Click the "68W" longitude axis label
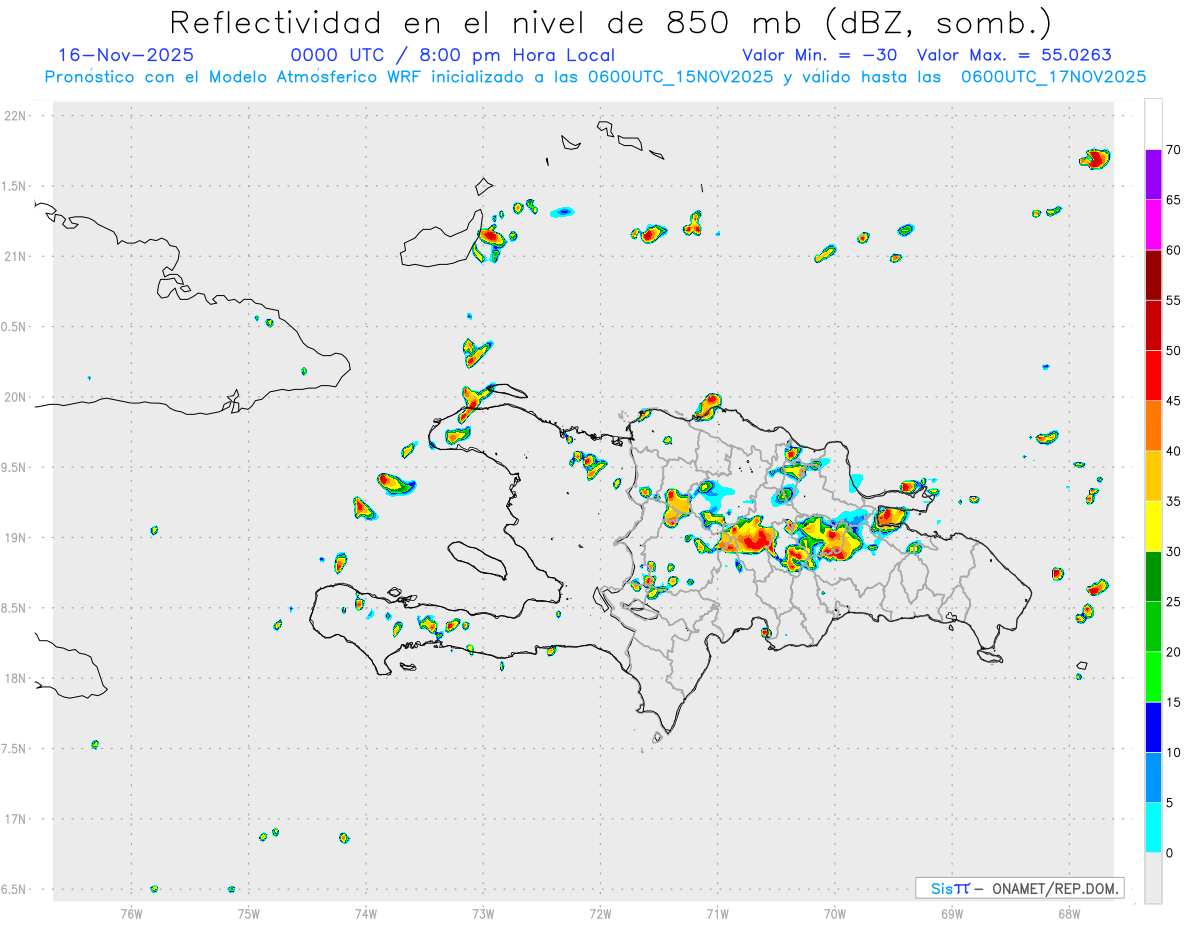This screenshot has width=1200, height=927. [x=1069, y=913]
